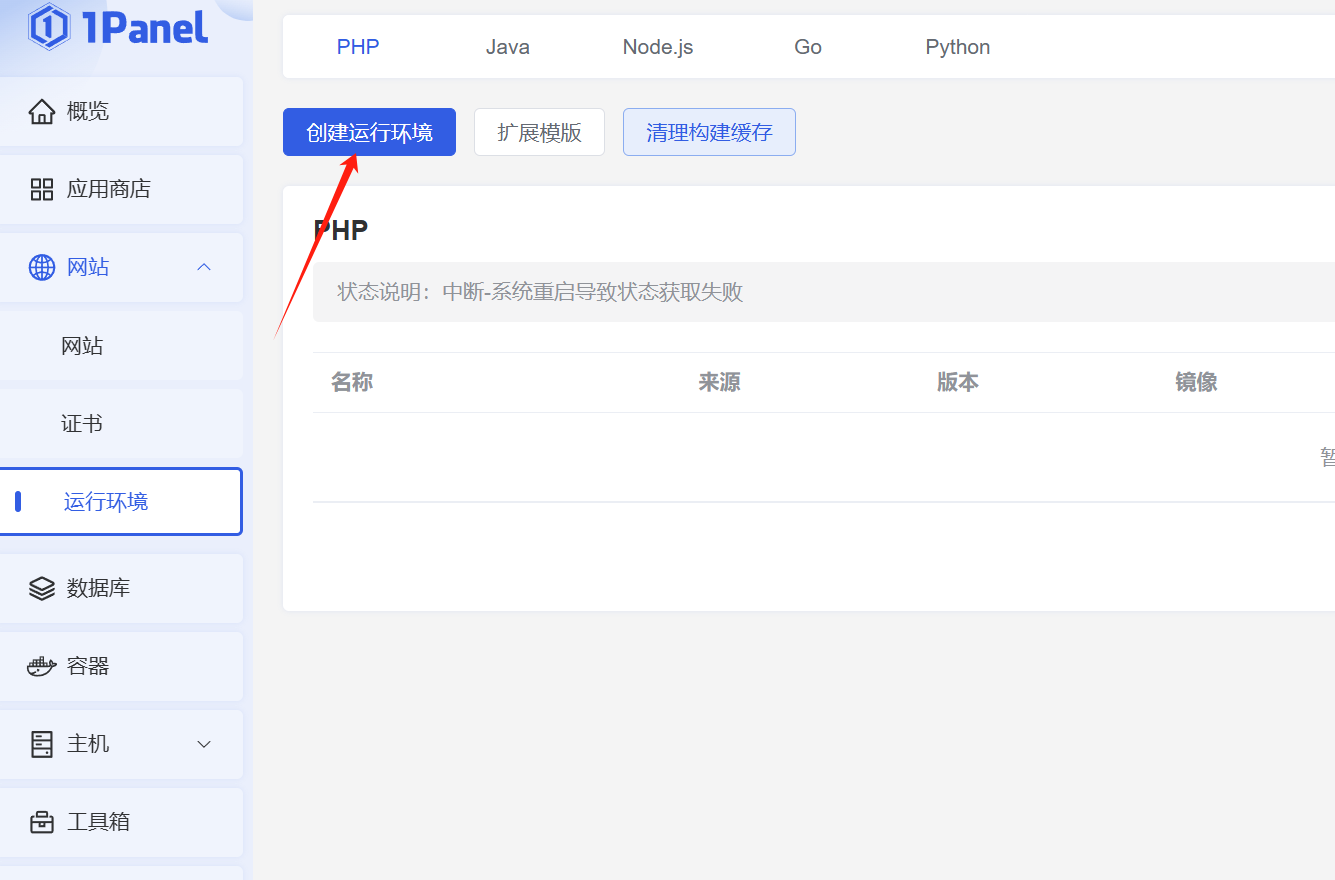Click the 镜像 column header
The width and height of the screenshot is (1335, 880).
1196,382
